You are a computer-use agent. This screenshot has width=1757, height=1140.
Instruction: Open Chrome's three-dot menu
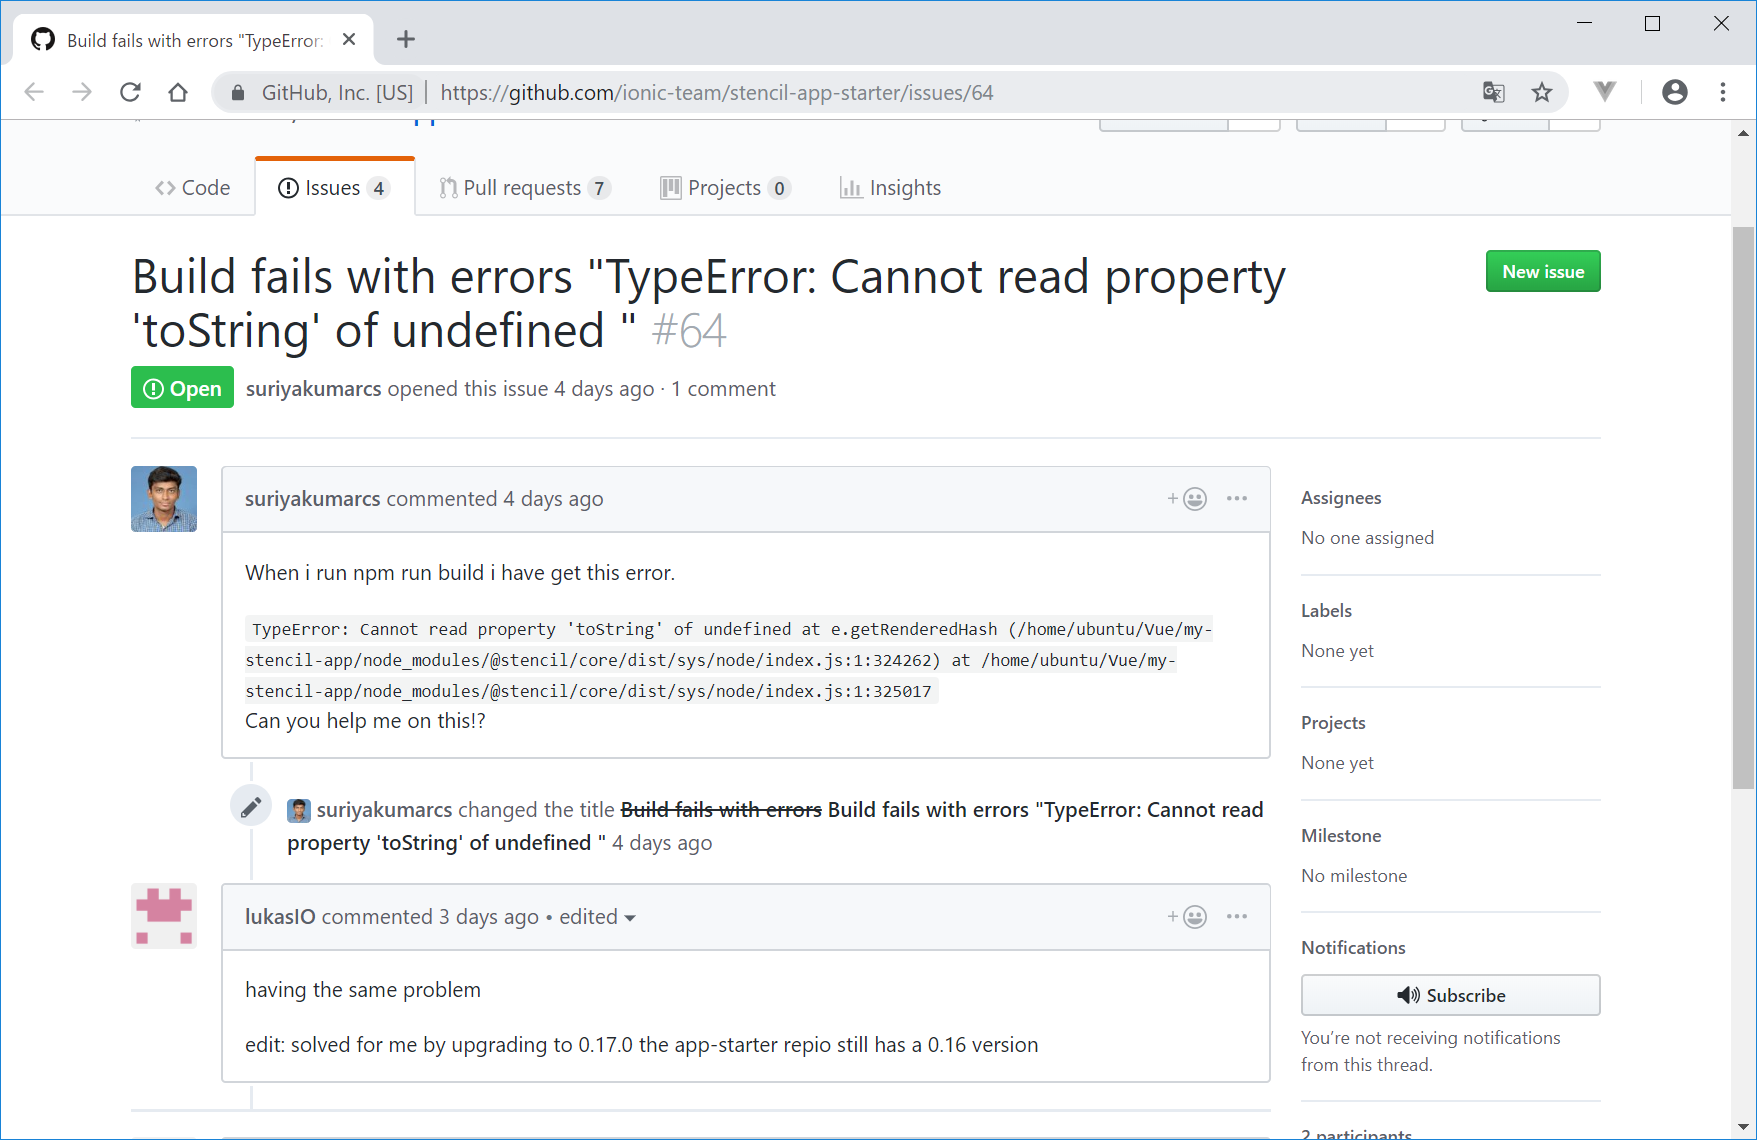tap(1722, 92)
